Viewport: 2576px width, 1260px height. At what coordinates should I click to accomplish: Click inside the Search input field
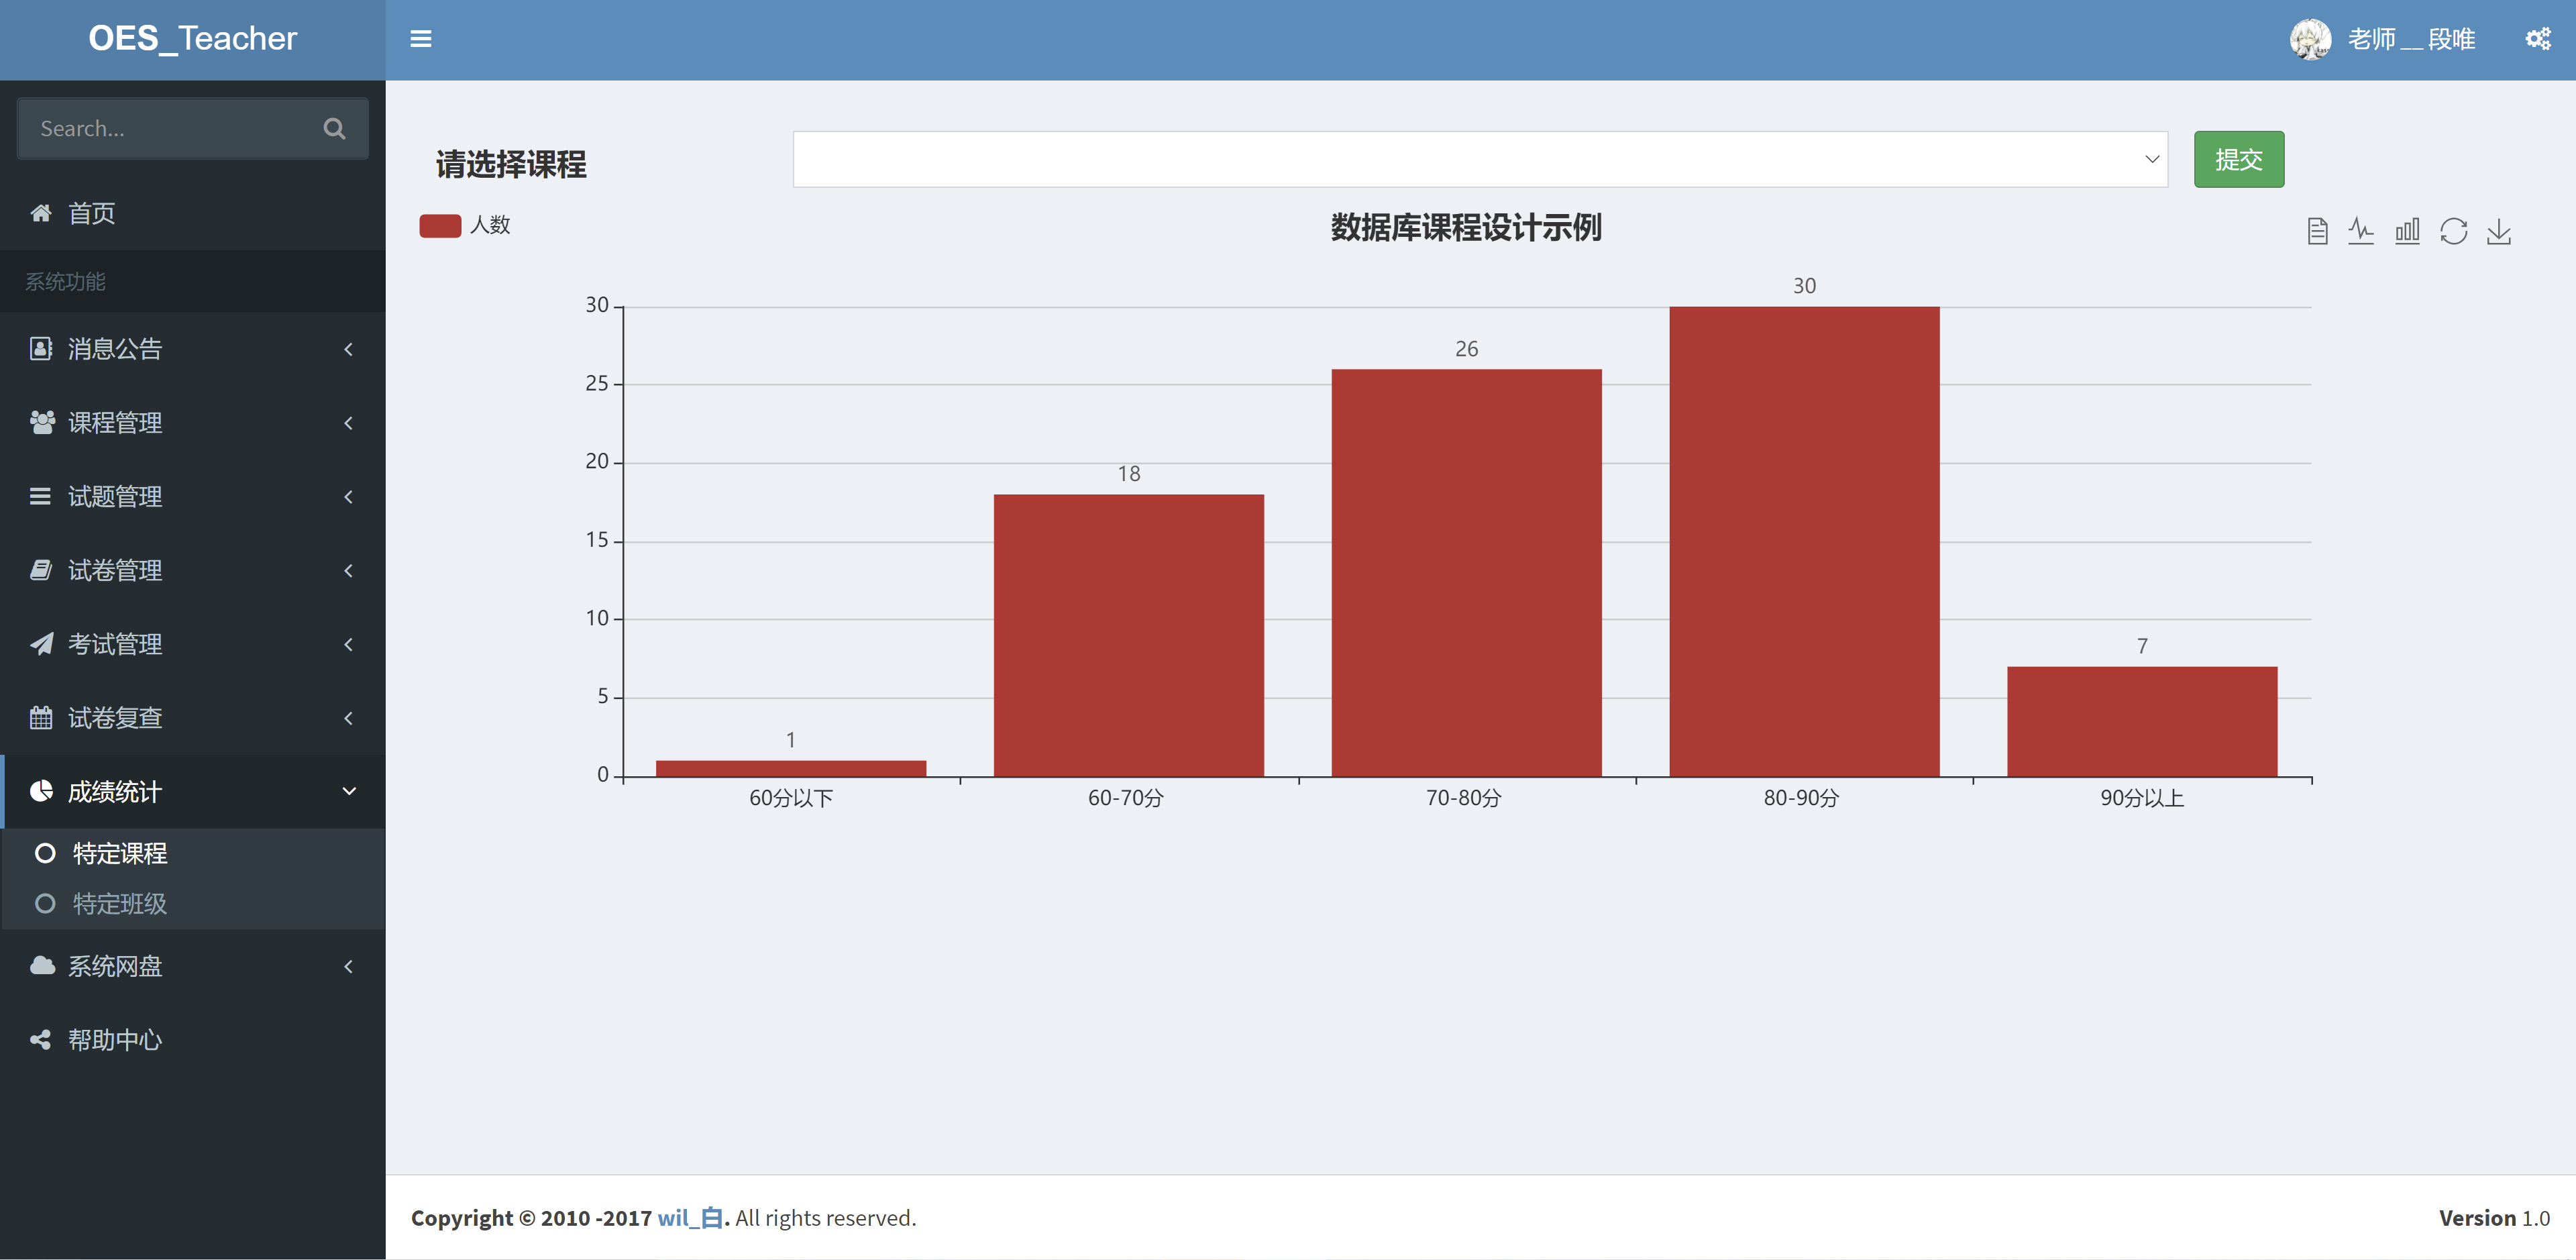tap(160, 128)
